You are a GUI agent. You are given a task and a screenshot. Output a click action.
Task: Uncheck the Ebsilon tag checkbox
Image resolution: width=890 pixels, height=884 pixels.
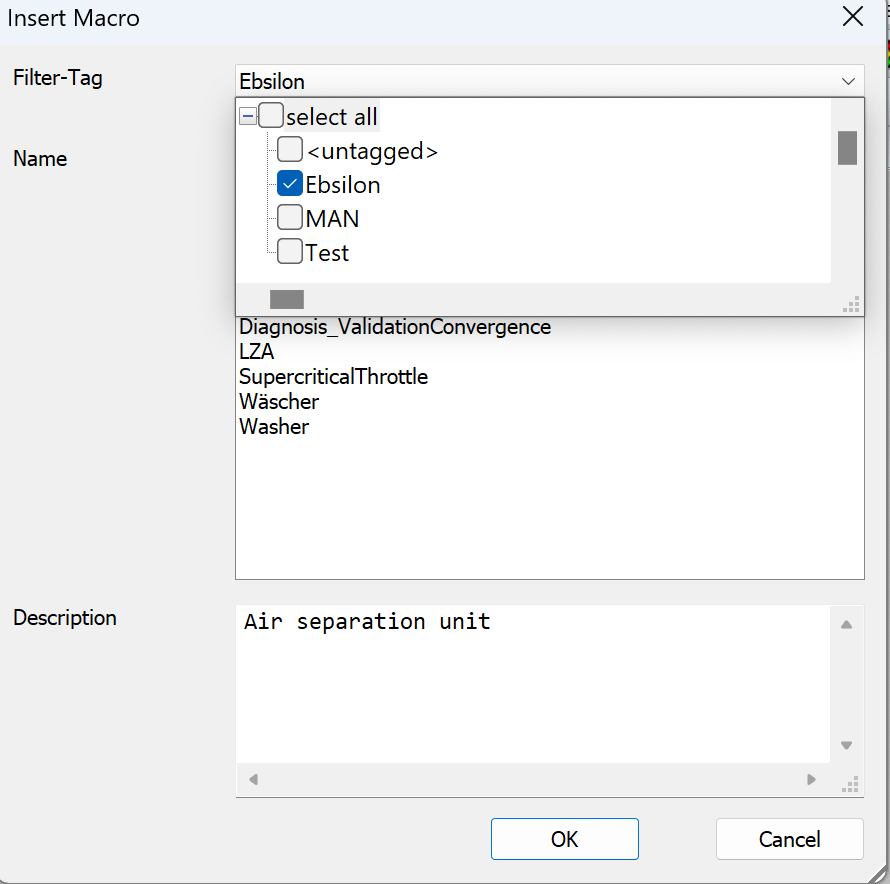pyautogui.click(x=289, y=183)
